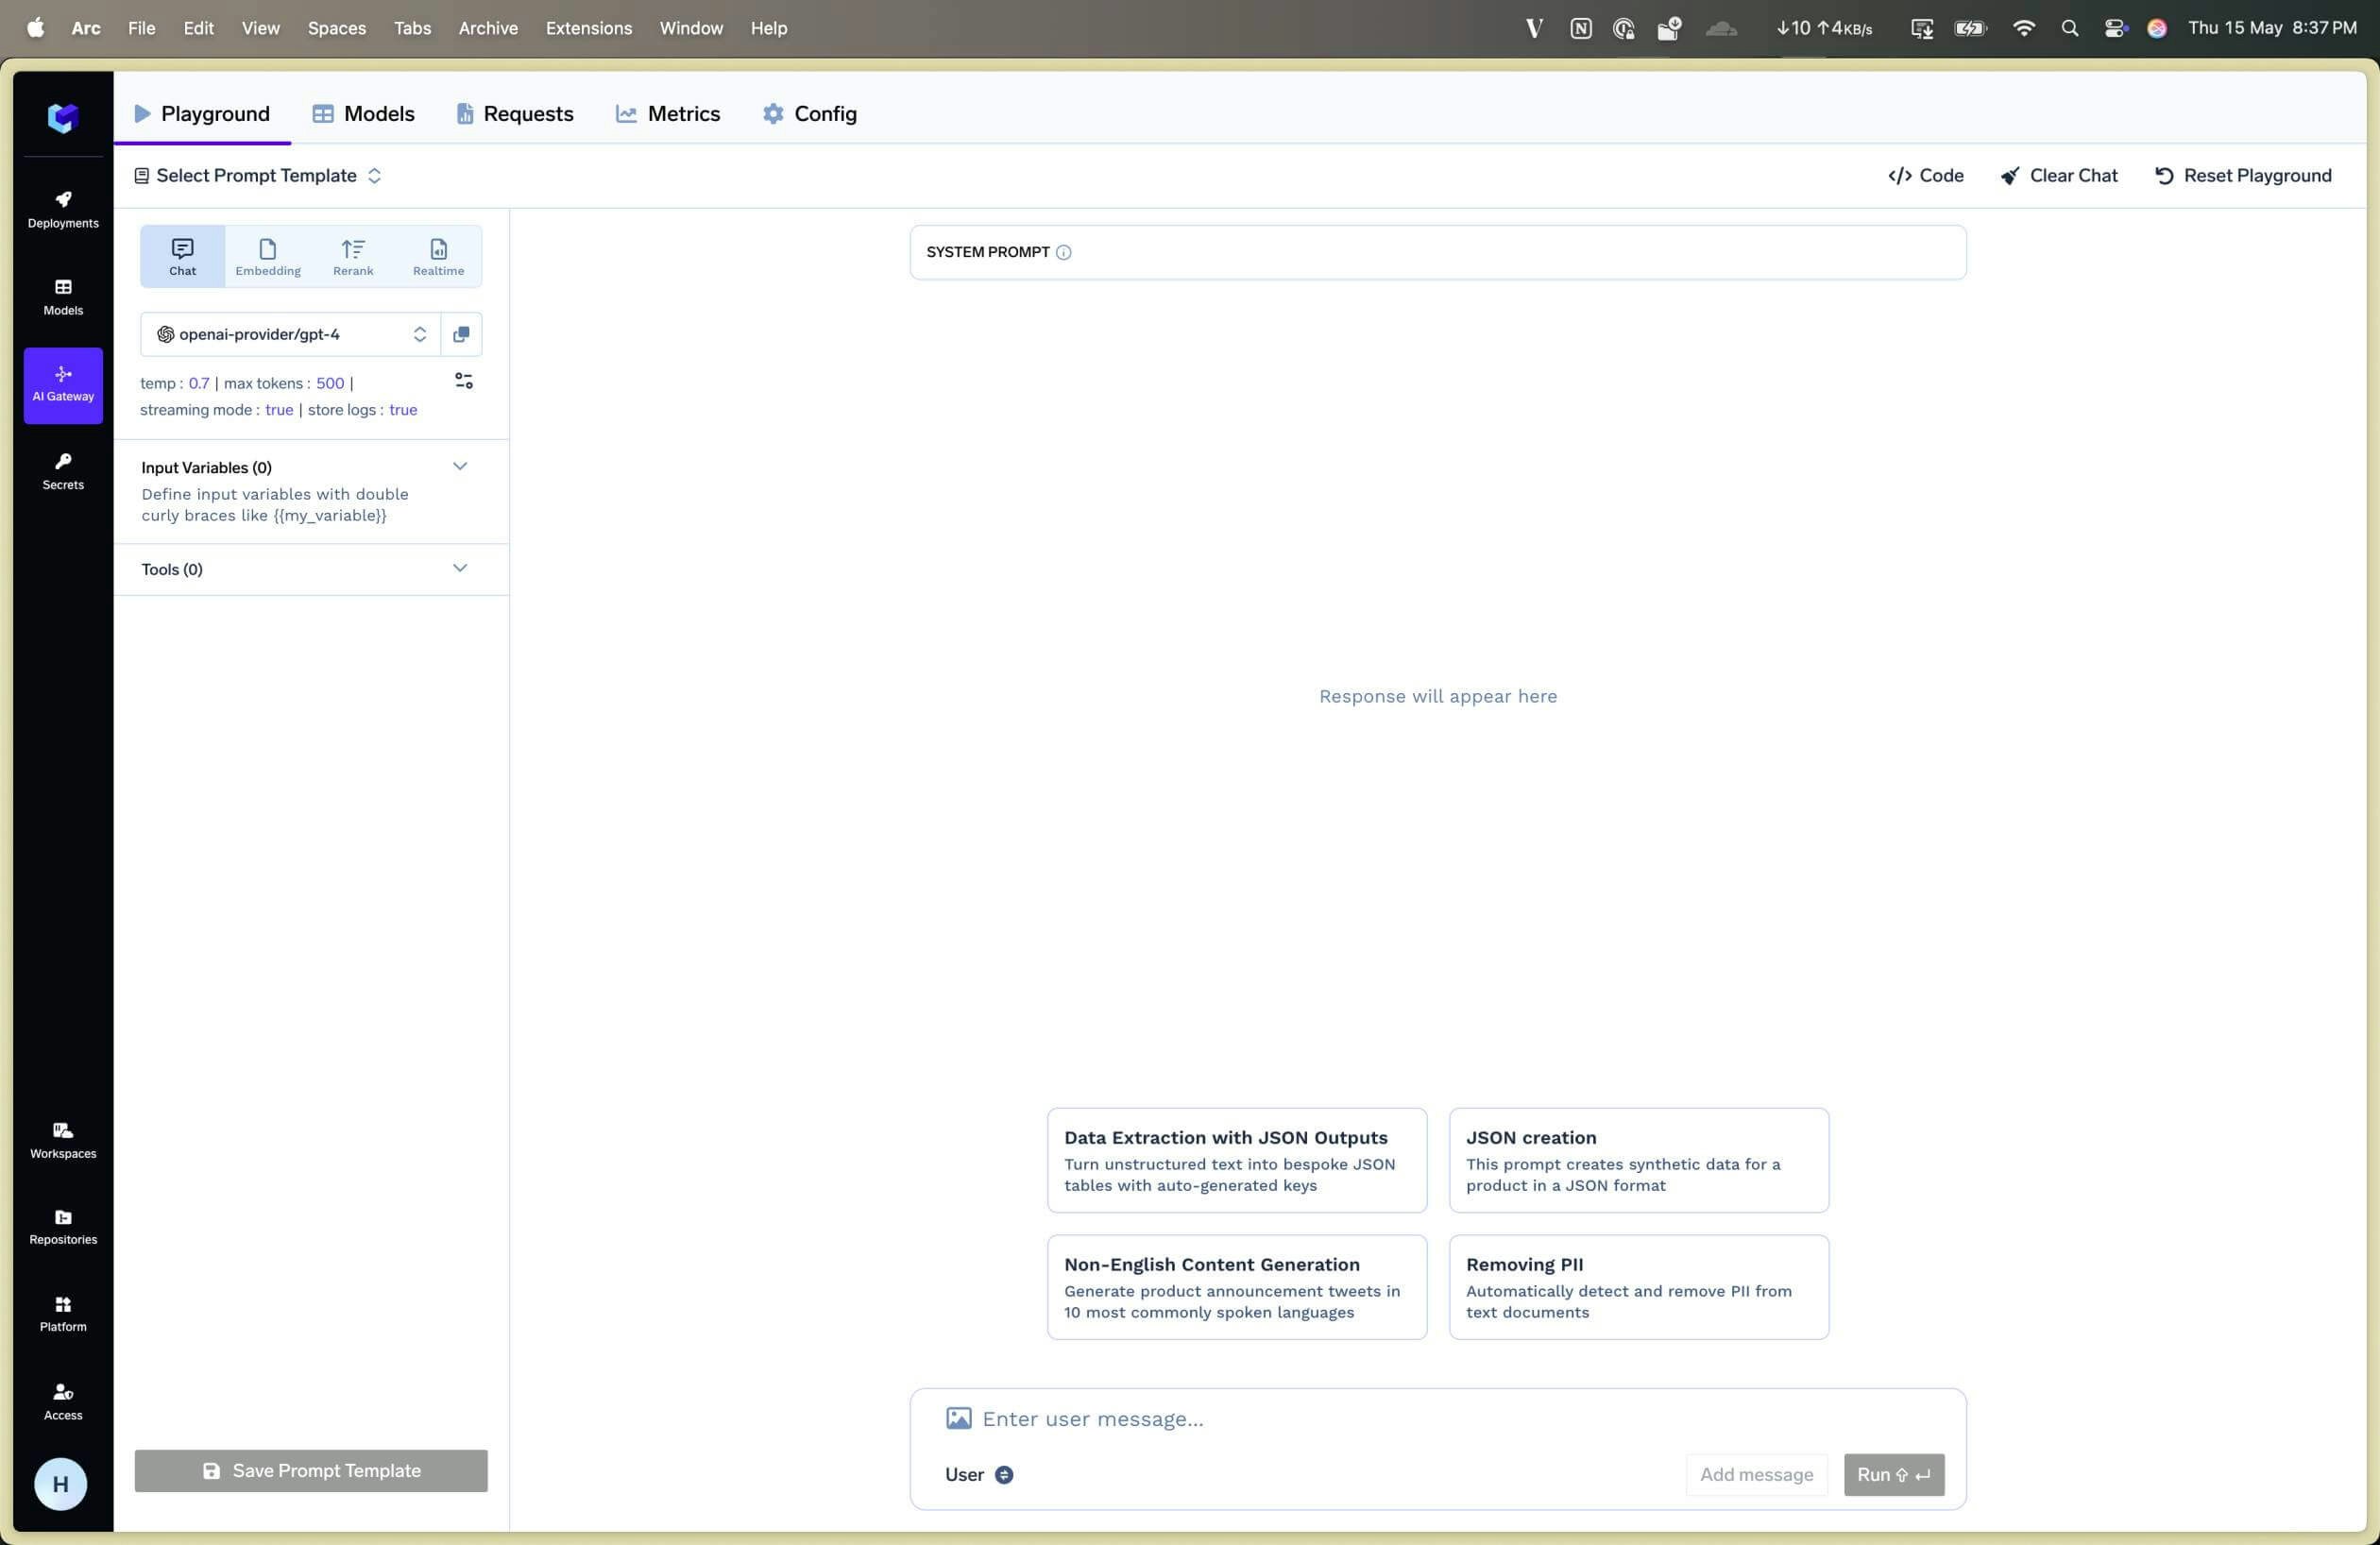Click the System Prompt field
2380x1545 pixels.
1438,252
